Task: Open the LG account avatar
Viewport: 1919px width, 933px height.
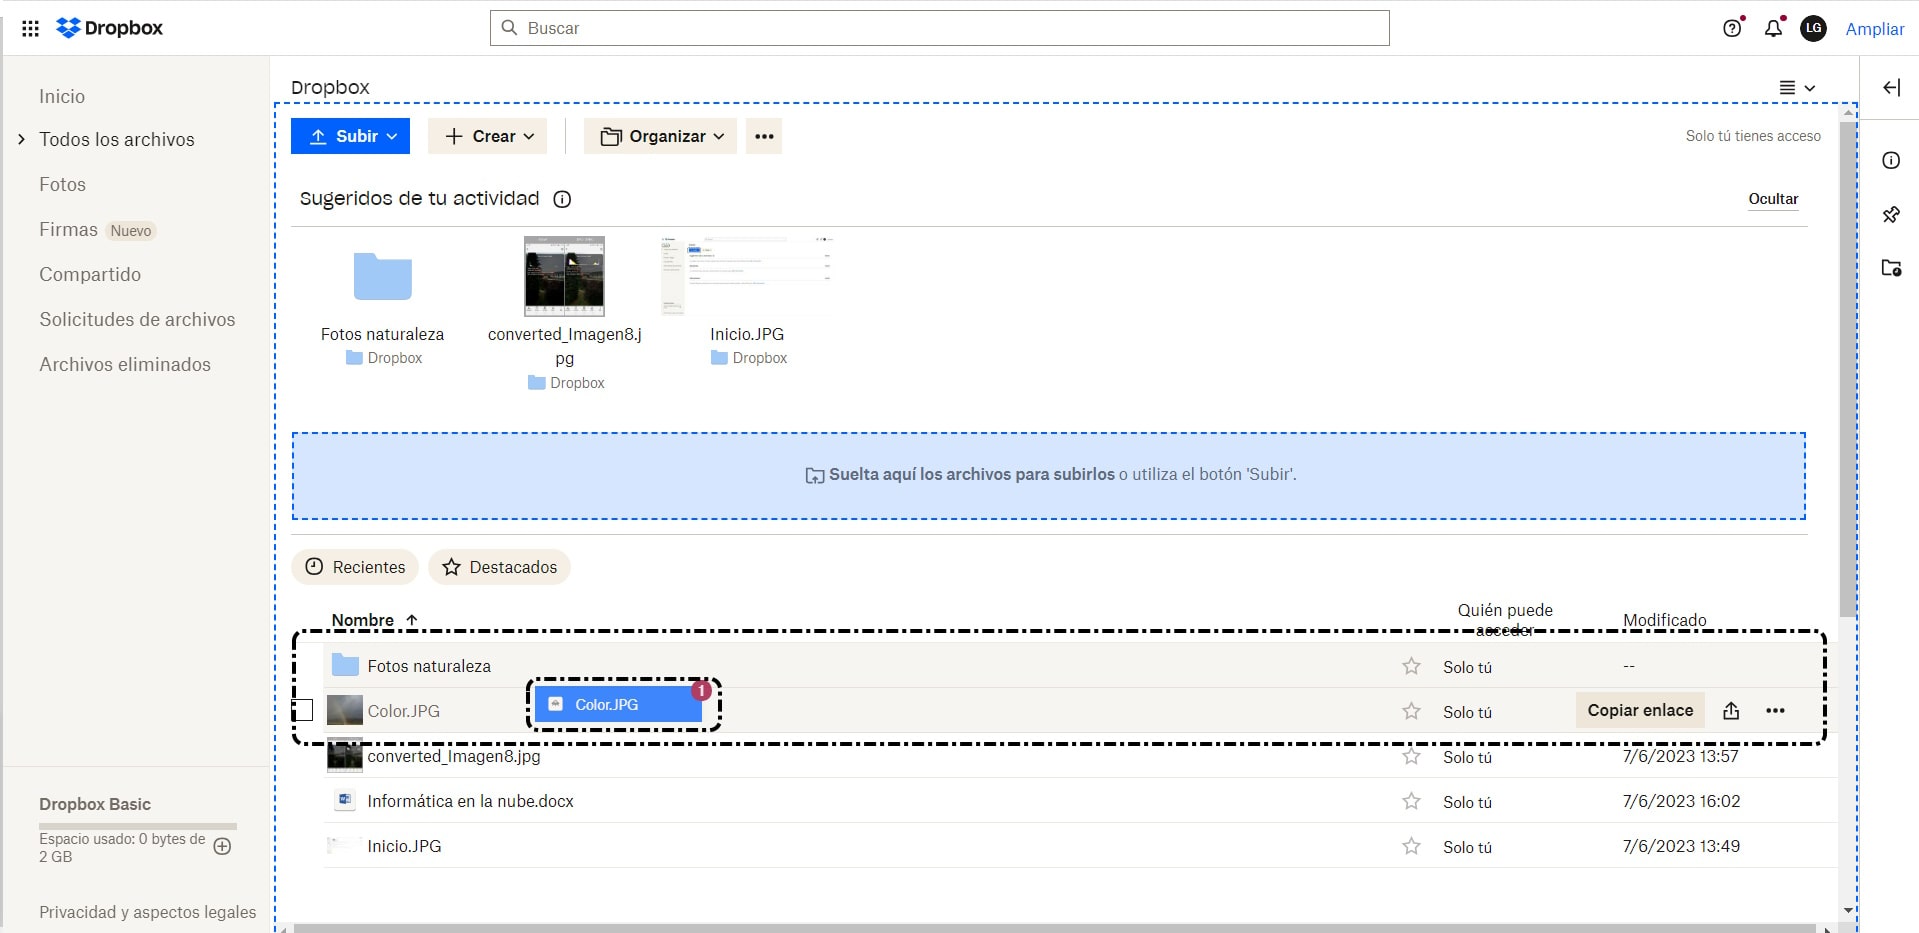Action: click(1813, 28)
